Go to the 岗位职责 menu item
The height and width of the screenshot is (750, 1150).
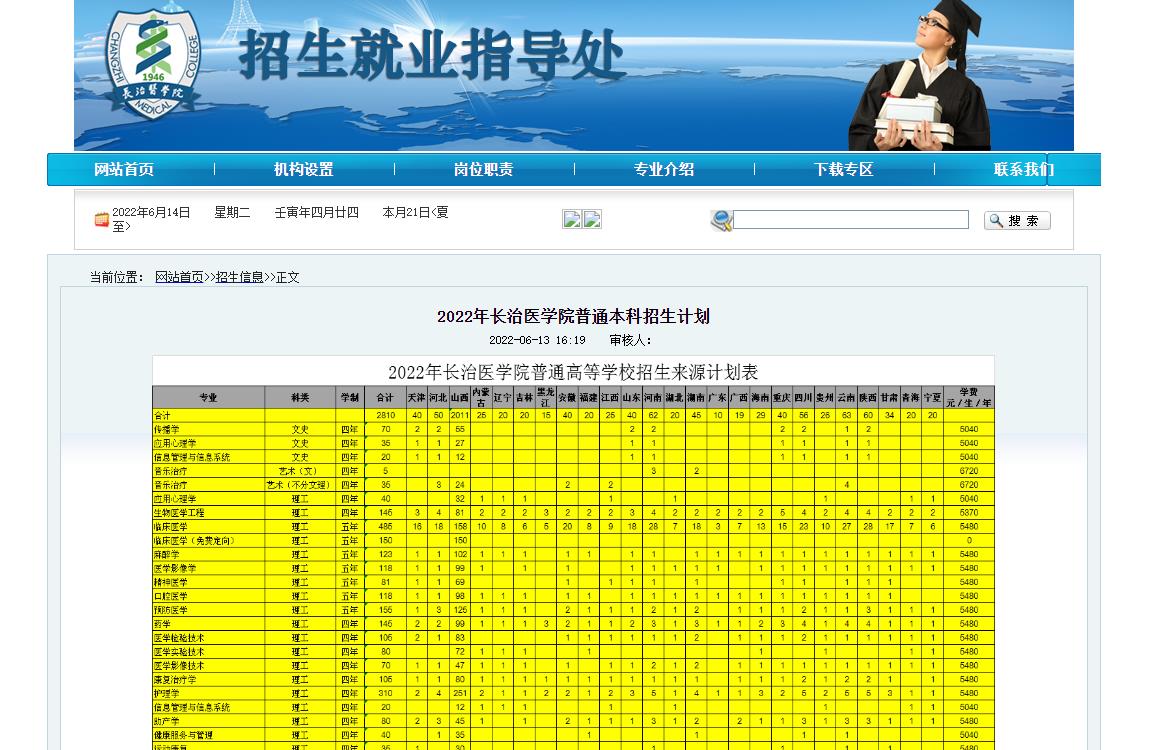click(x=484, y=170)
